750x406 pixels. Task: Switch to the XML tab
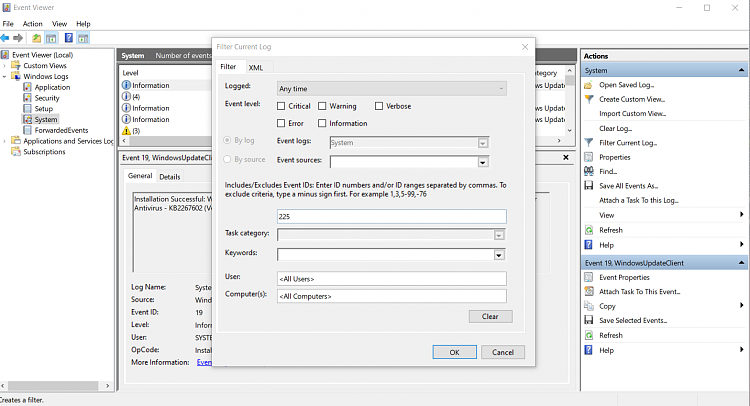coord(256,68)
